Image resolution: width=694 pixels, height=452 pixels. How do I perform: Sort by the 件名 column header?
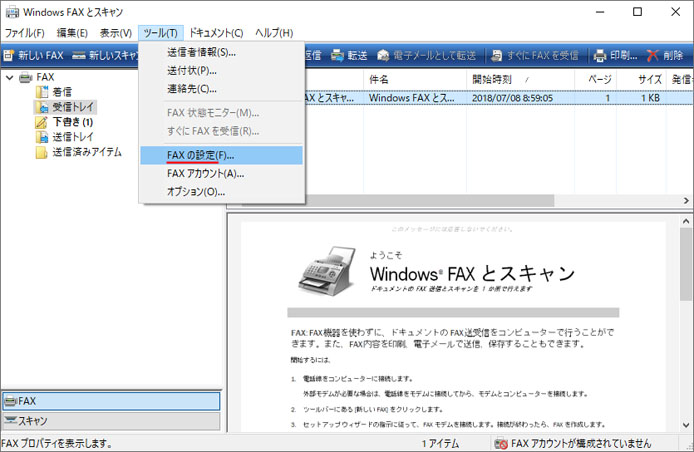pyautogui.click(x=415, y=80)
